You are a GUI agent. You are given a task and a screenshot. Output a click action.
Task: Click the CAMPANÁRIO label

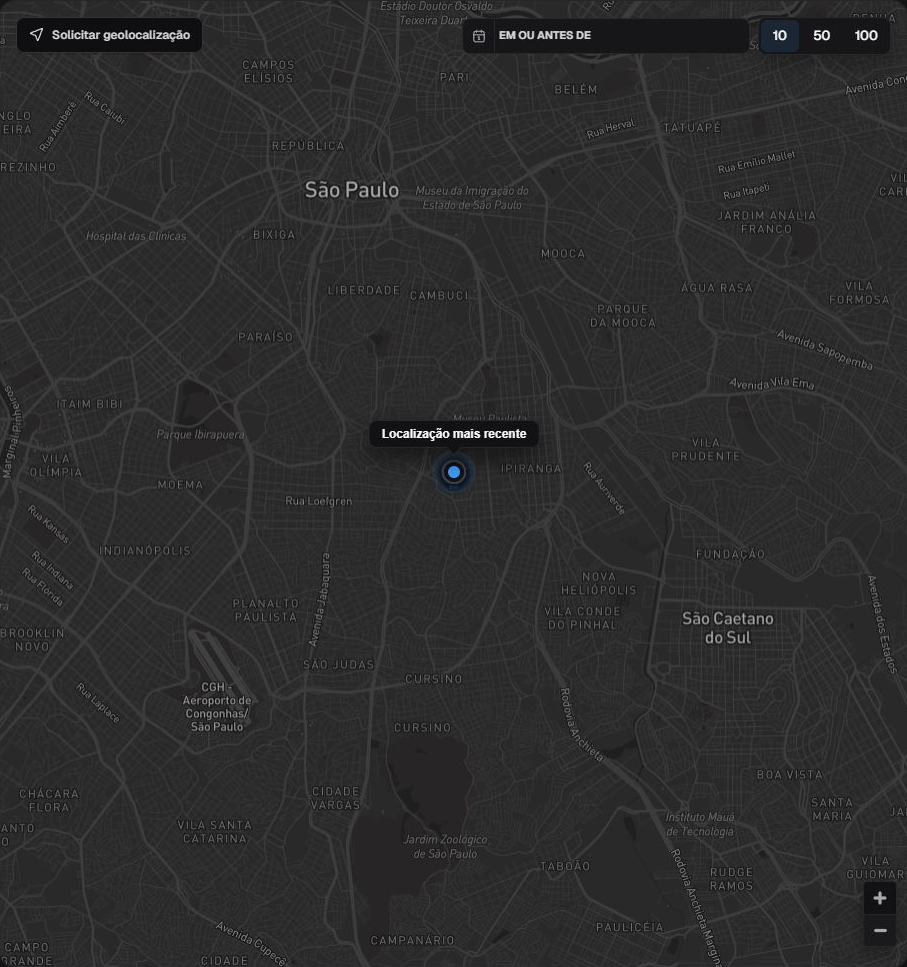(412, 940)
